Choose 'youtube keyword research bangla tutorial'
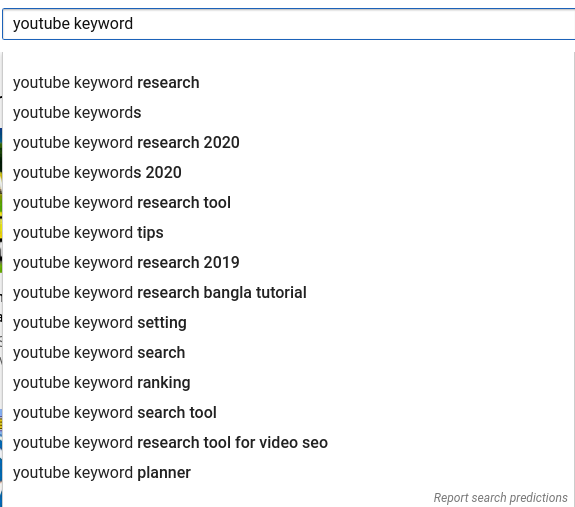 [289, 293]
